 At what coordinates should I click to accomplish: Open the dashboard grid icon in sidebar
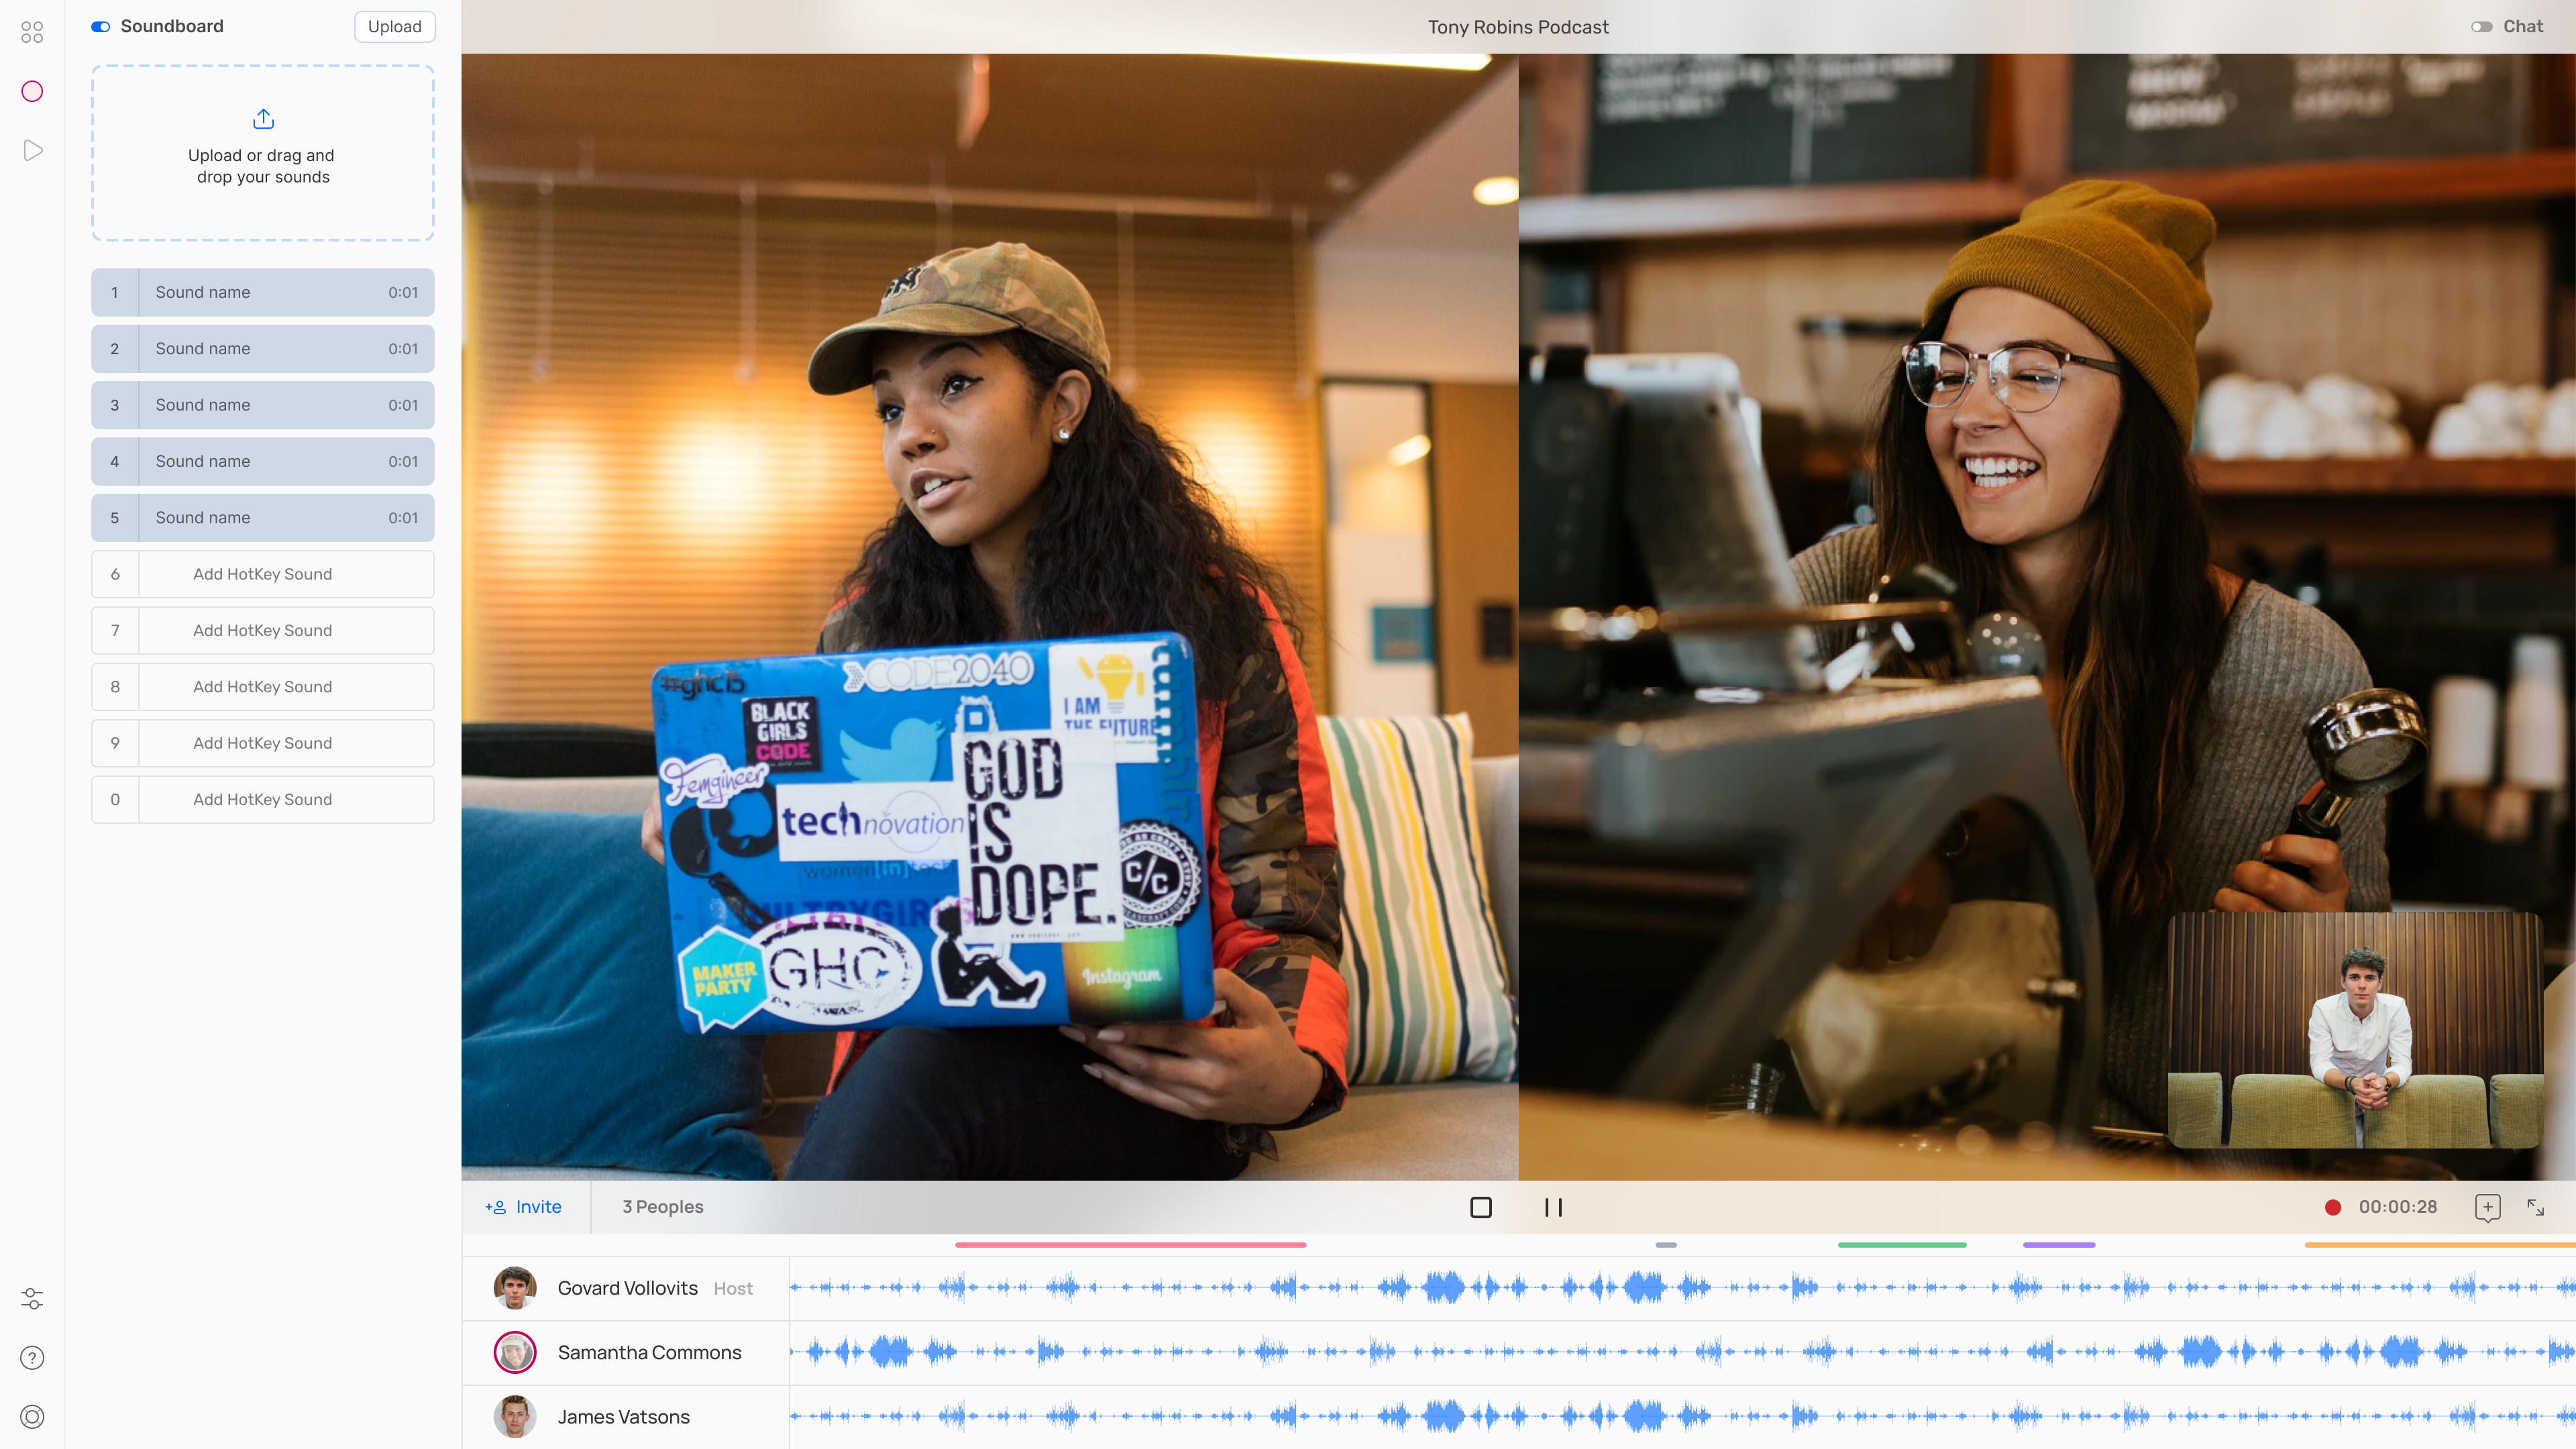pyautogui.click(x=32, y=32)
